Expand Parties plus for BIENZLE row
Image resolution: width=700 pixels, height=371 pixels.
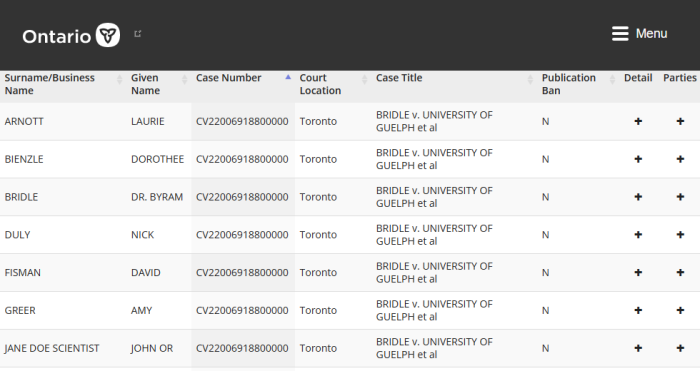click(x=680, y=159)
